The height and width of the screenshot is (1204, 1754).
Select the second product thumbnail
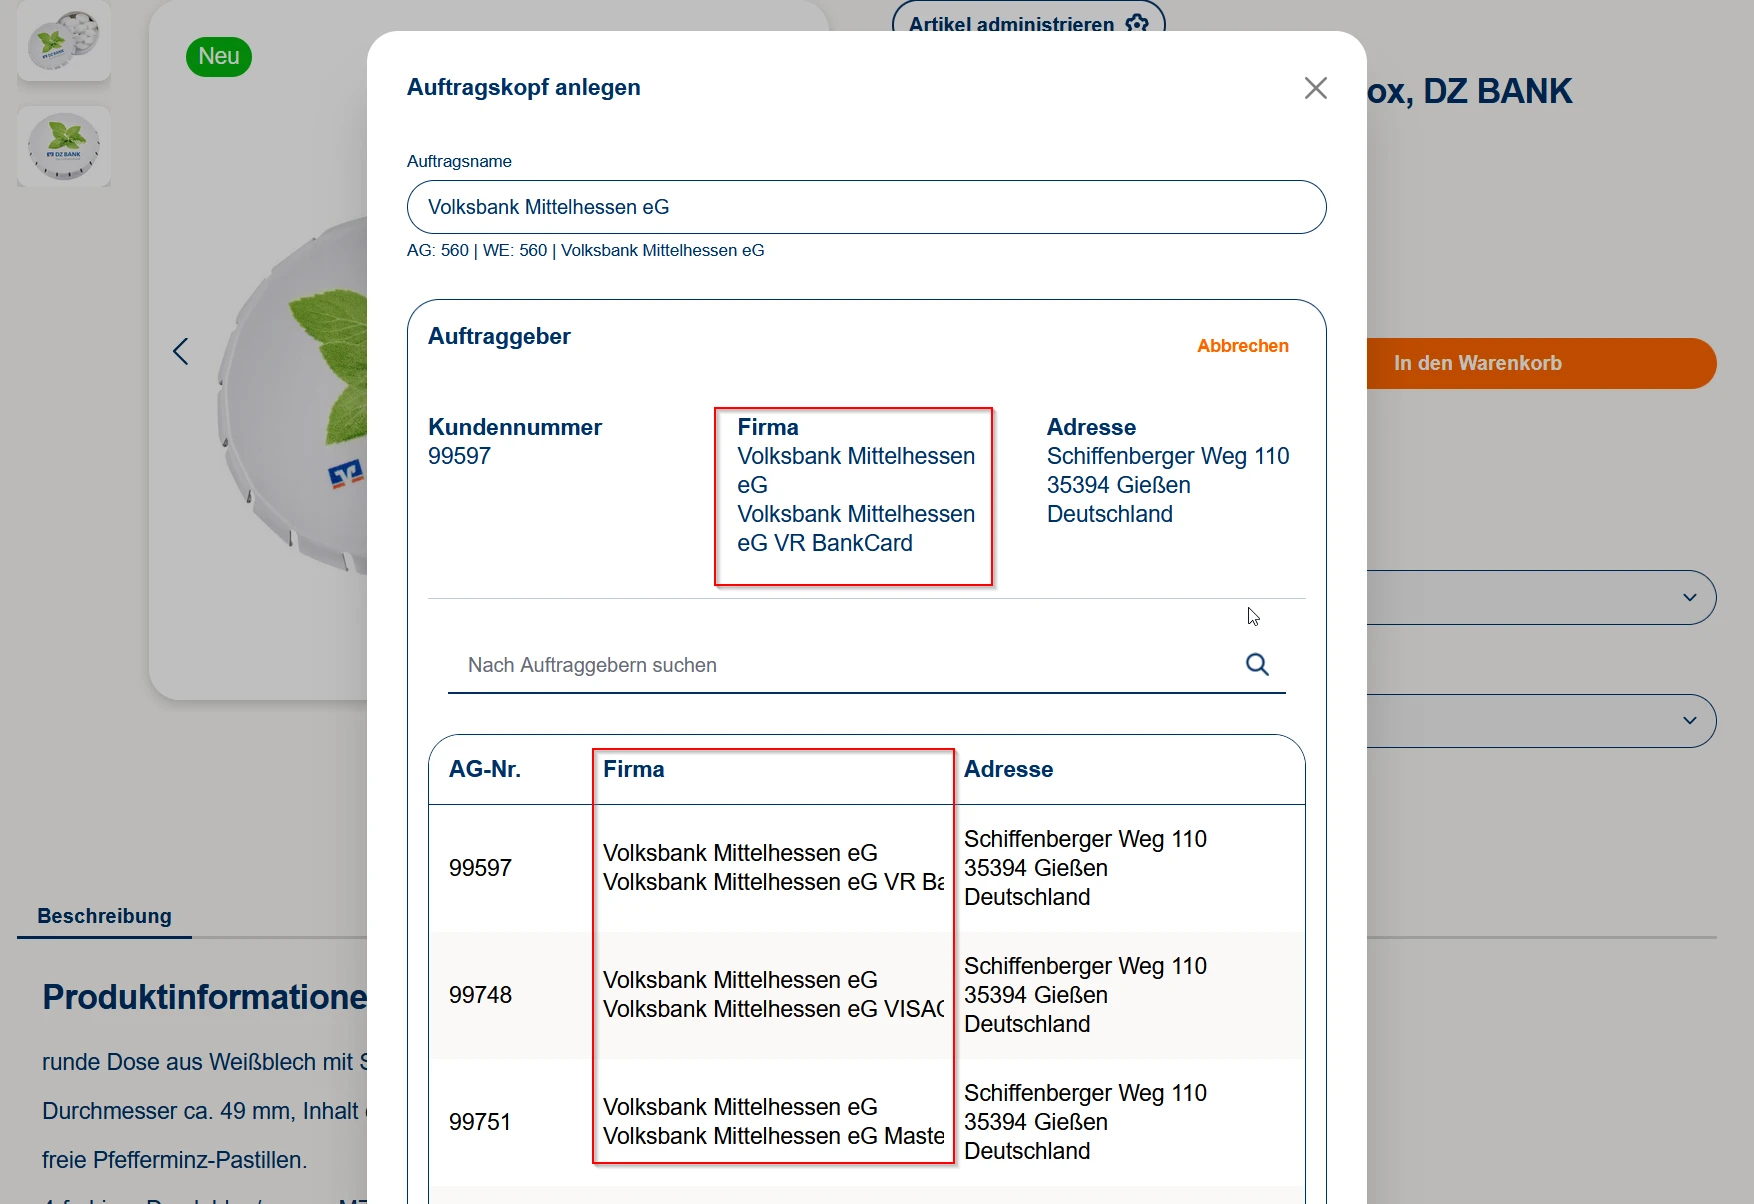[x=64, y=147]
